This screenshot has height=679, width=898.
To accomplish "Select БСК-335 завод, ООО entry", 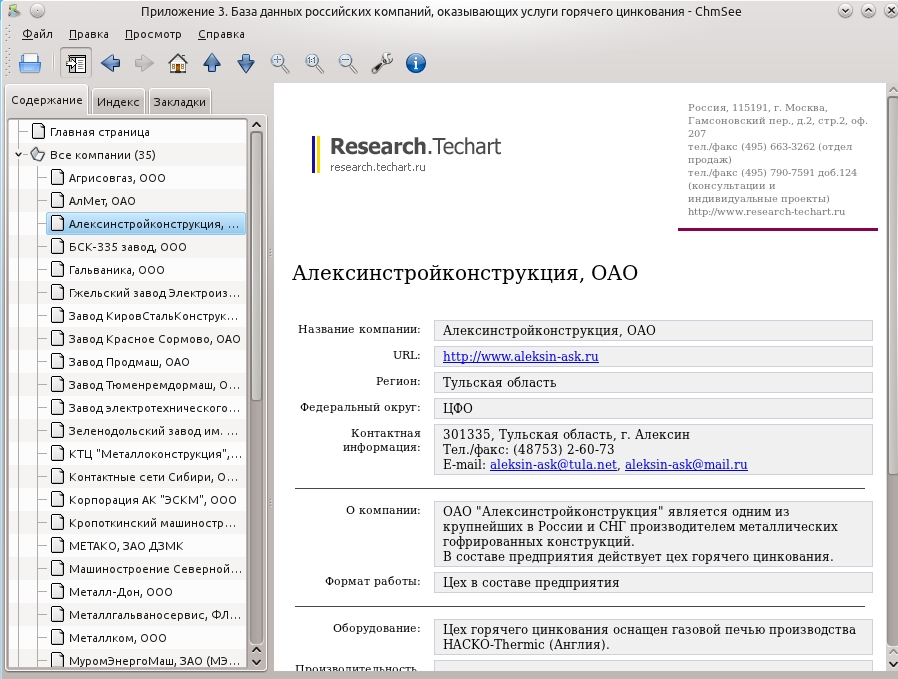I will pos(127,247).
